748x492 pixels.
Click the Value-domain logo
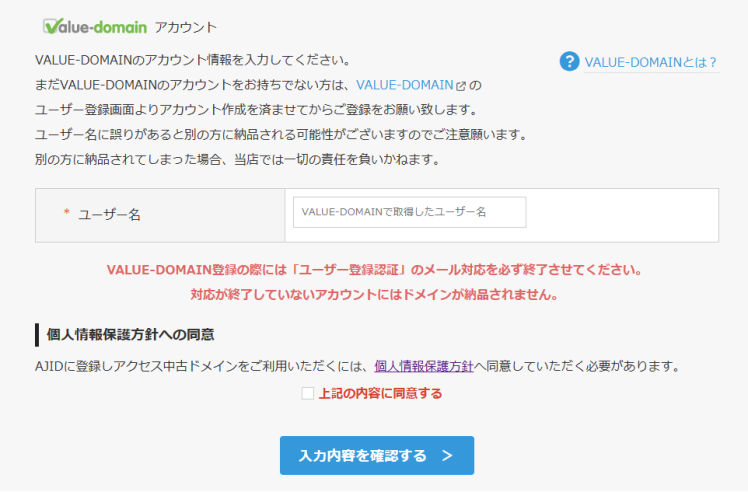click(95, 27)
